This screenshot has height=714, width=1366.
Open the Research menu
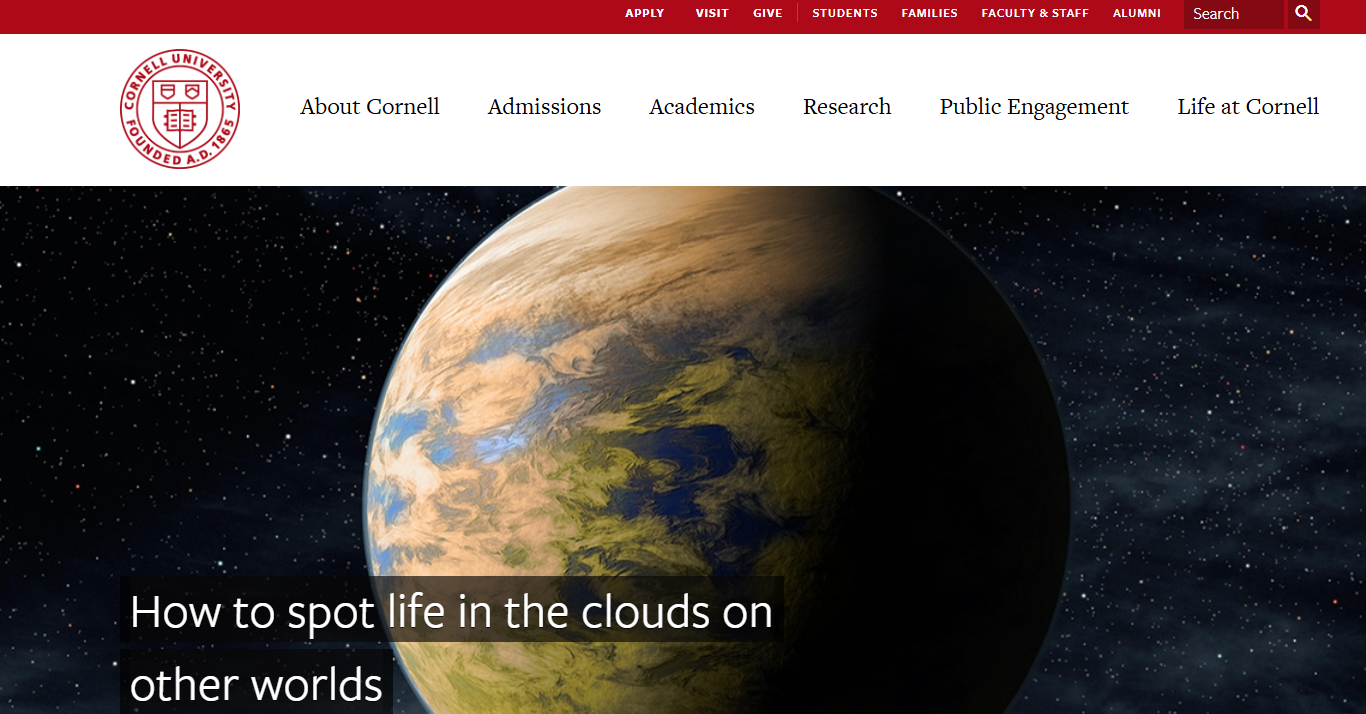click(x=847, y=107)
